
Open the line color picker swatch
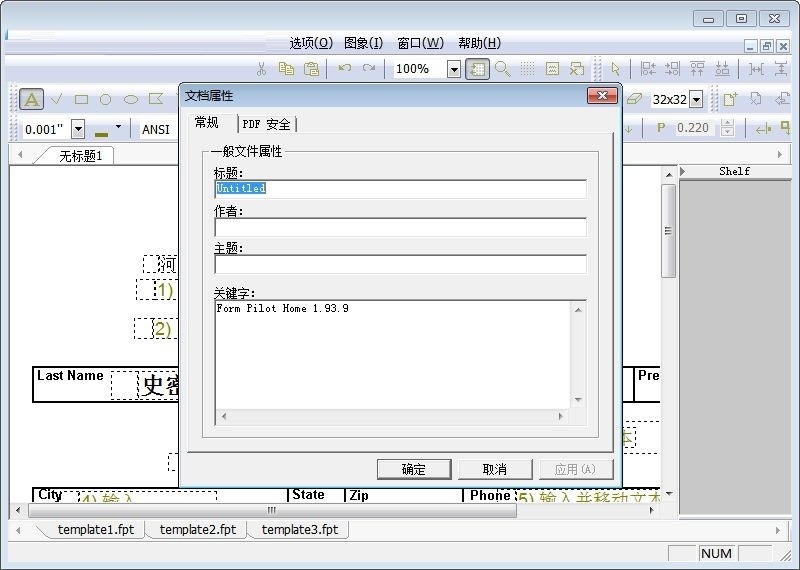point(101,129)
